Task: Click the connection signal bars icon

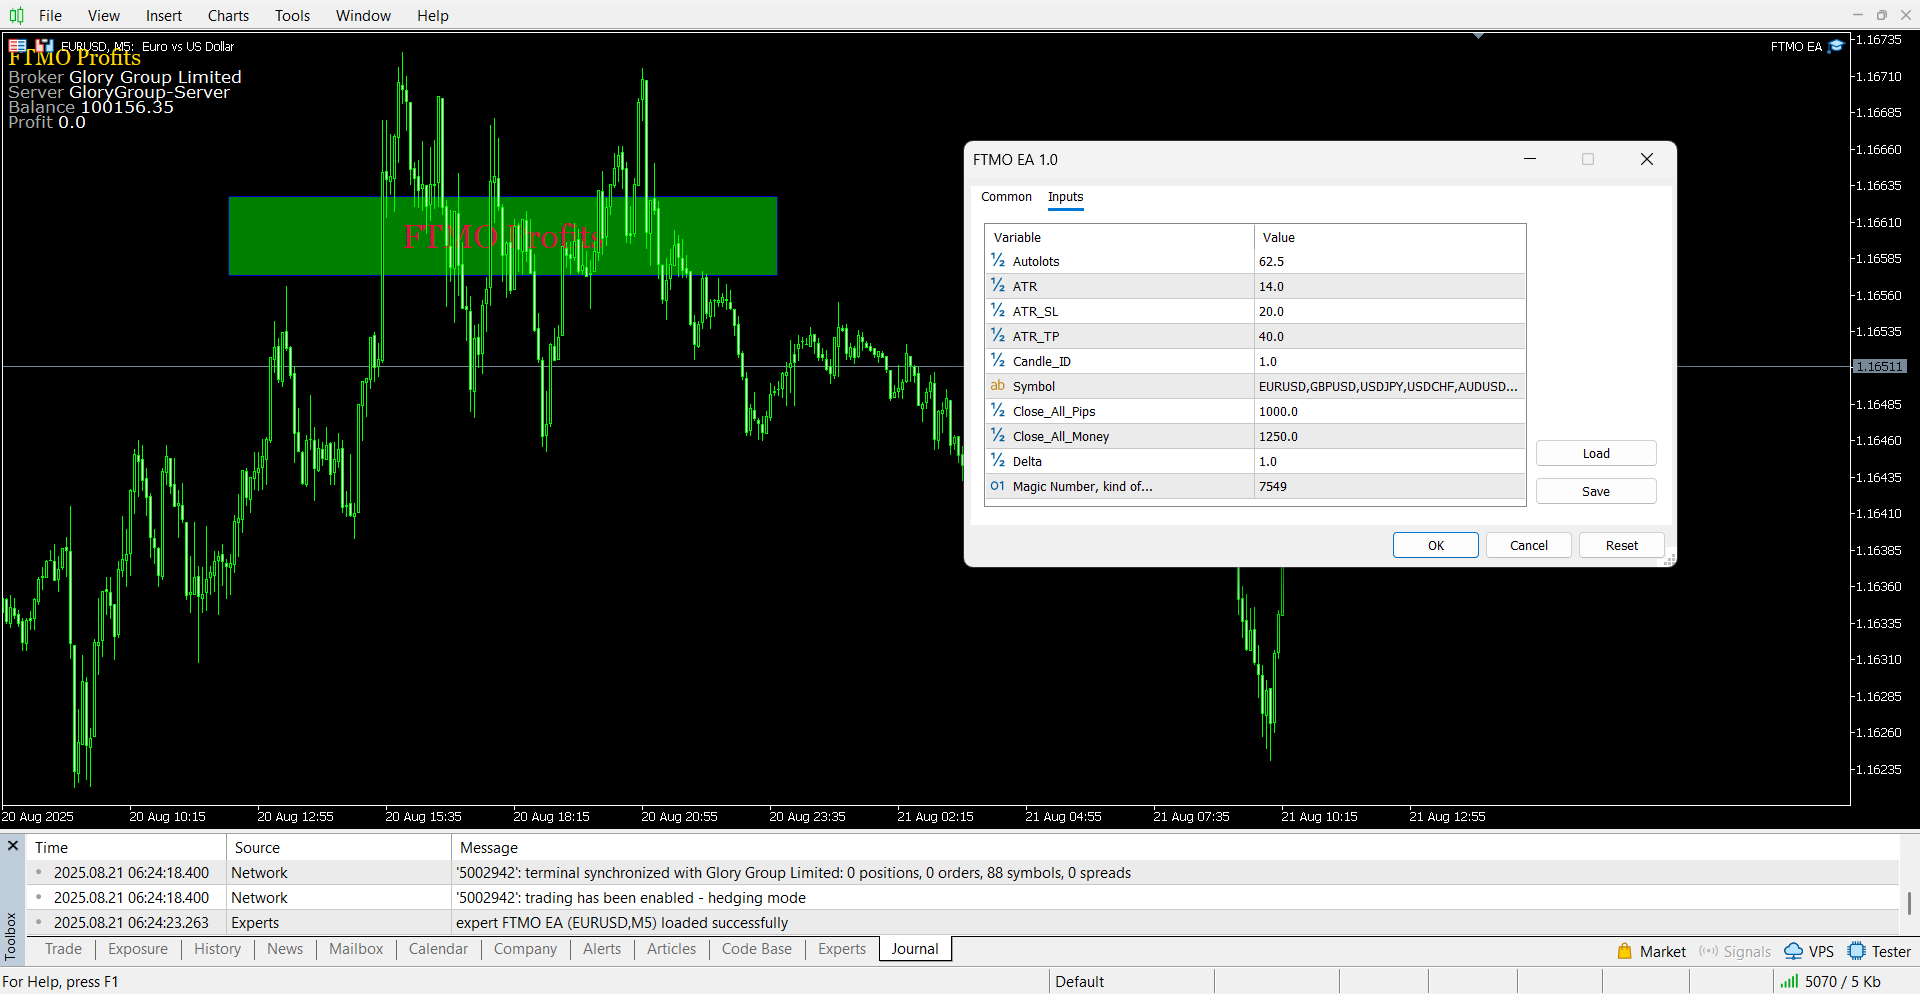Action: (1789, 981)
